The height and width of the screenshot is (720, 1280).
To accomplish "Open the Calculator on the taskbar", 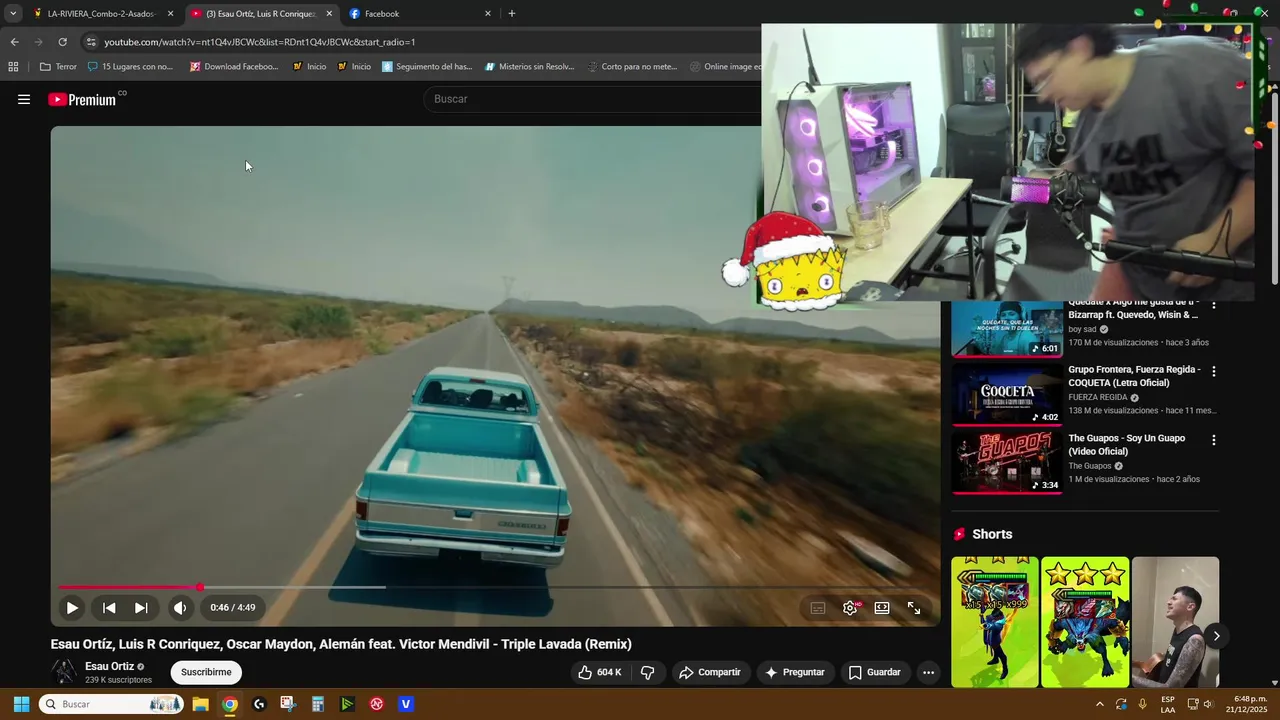I will click(318, 704).
